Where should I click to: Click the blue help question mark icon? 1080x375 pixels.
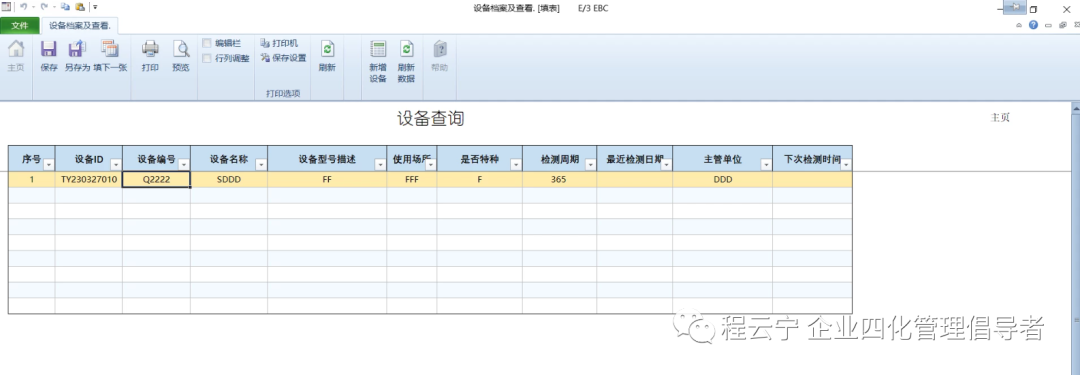click(1033, 25)
